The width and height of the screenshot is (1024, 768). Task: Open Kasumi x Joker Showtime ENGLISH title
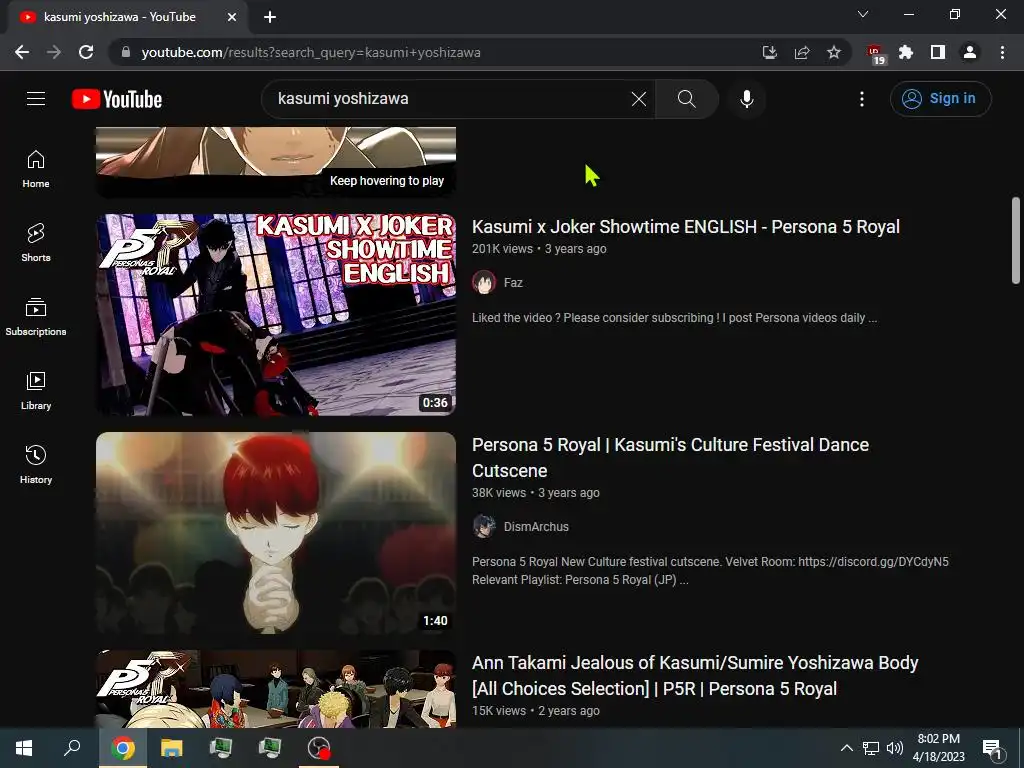tap(686, 227)
